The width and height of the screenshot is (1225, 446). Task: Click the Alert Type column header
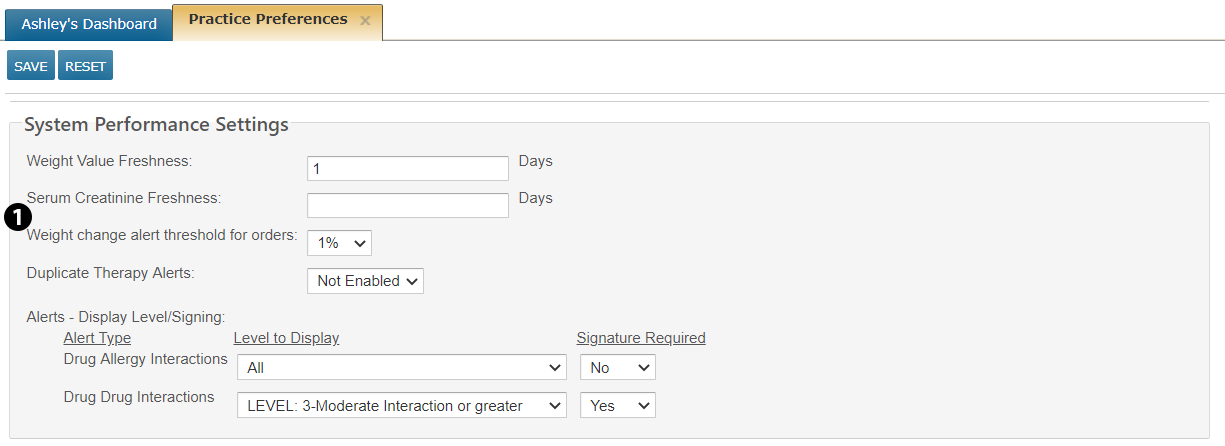coord(97,338)
